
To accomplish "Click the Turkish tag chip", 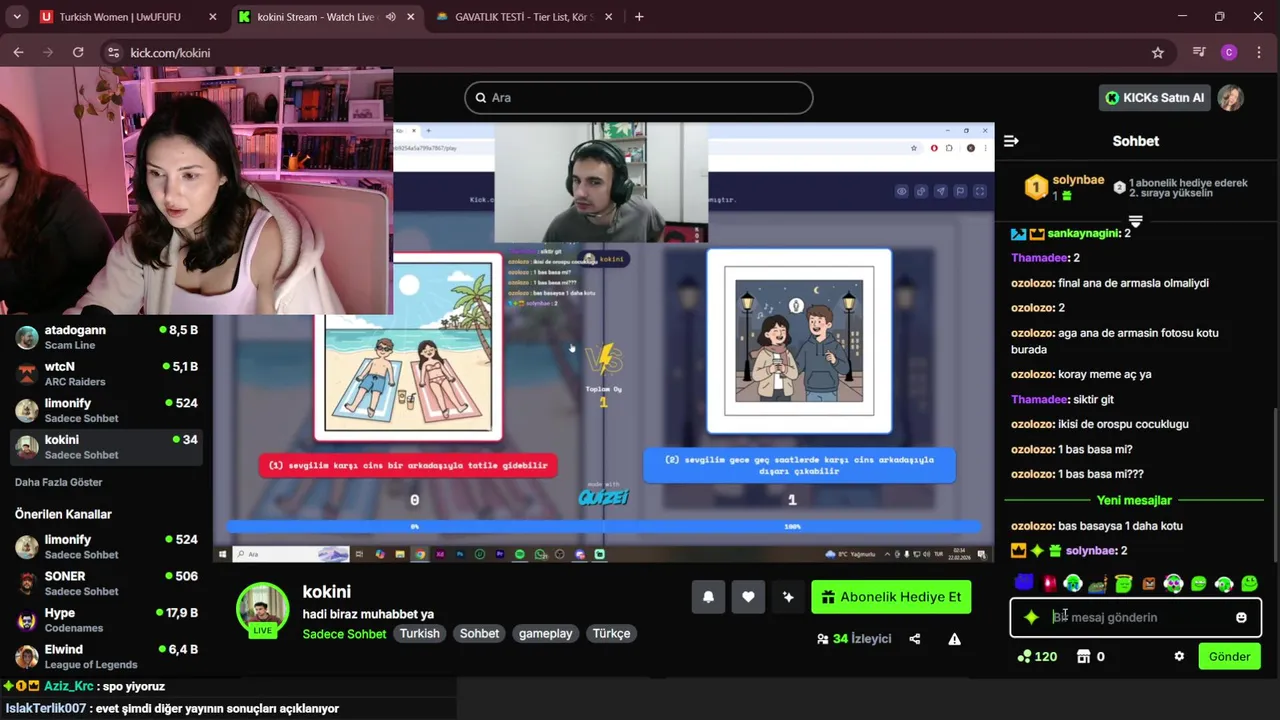I will pos(420,633).
